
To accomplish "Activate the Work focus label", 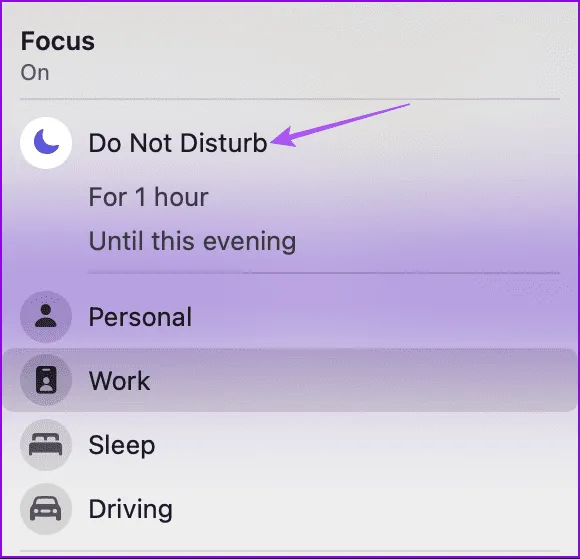I will click(x=119, y=380).
